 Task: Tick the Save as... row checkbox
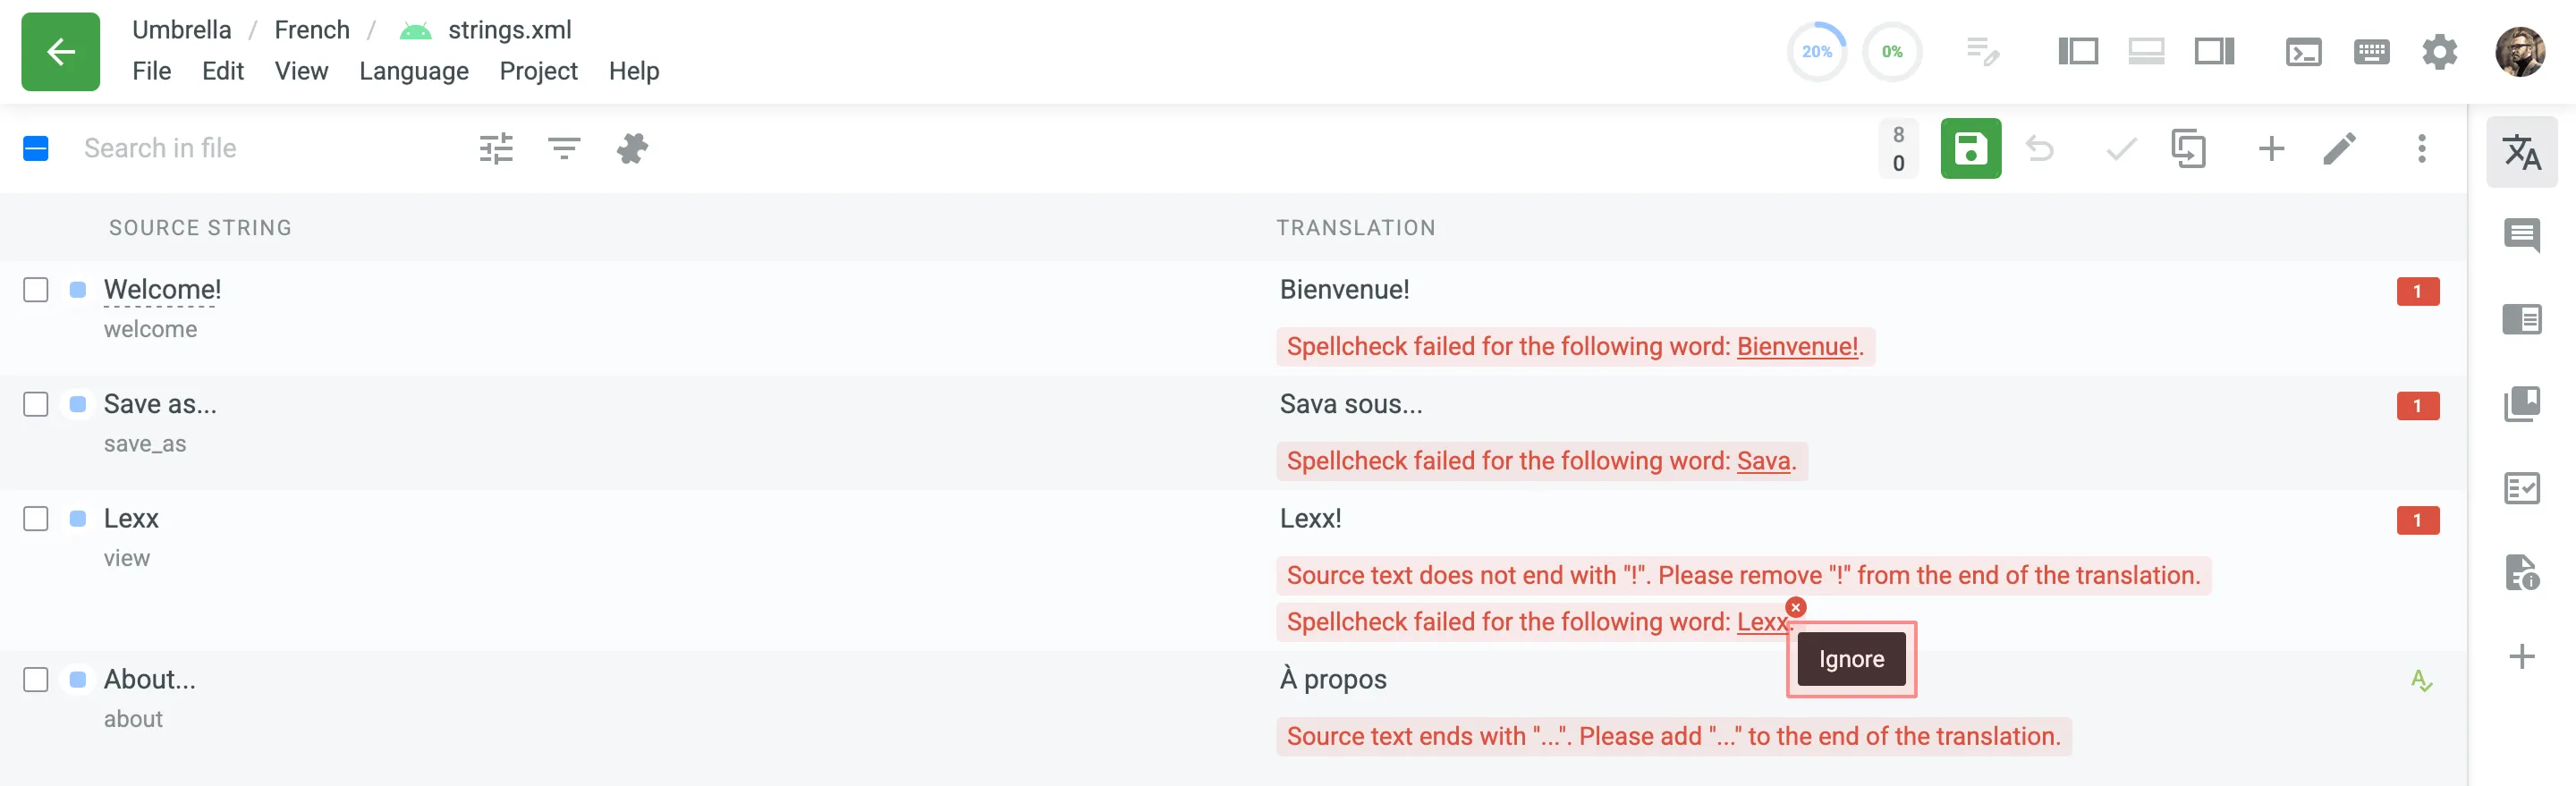coord(36,404)
